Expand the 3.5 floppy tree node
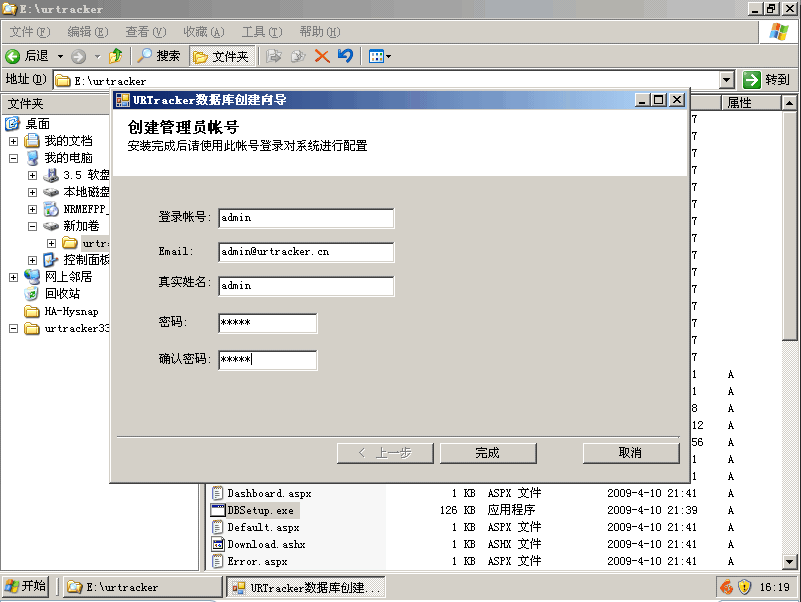 click(32, 175)
